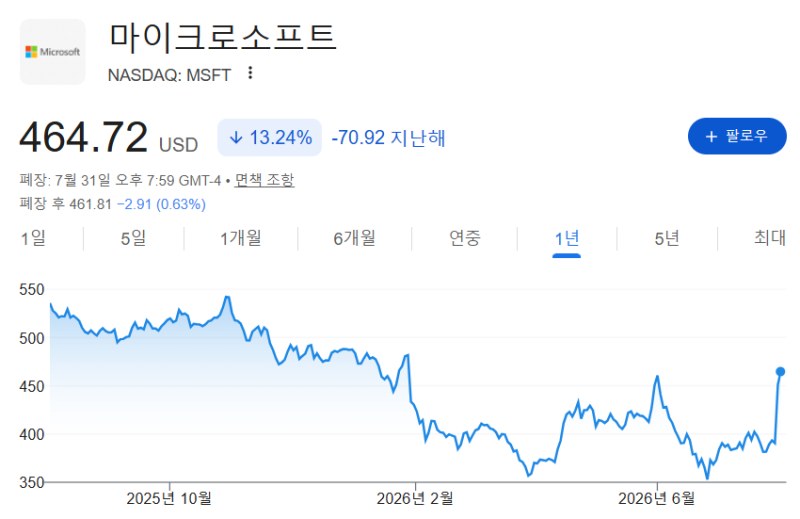Select the 5일 time range tab

[x=133, y=238]
